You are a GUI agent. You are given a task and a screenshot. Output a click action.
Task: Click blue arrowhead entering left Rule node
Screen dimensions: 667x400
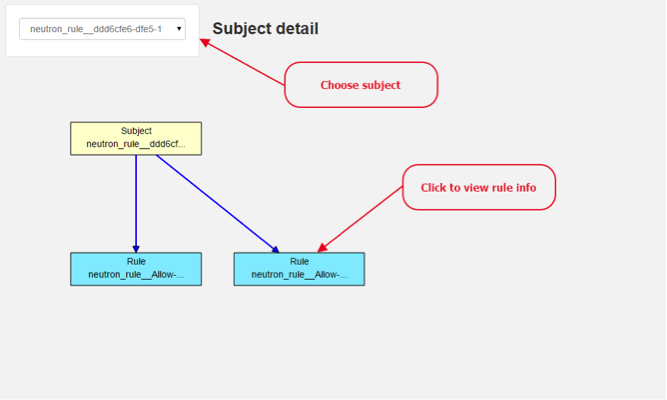pos(136,249)
